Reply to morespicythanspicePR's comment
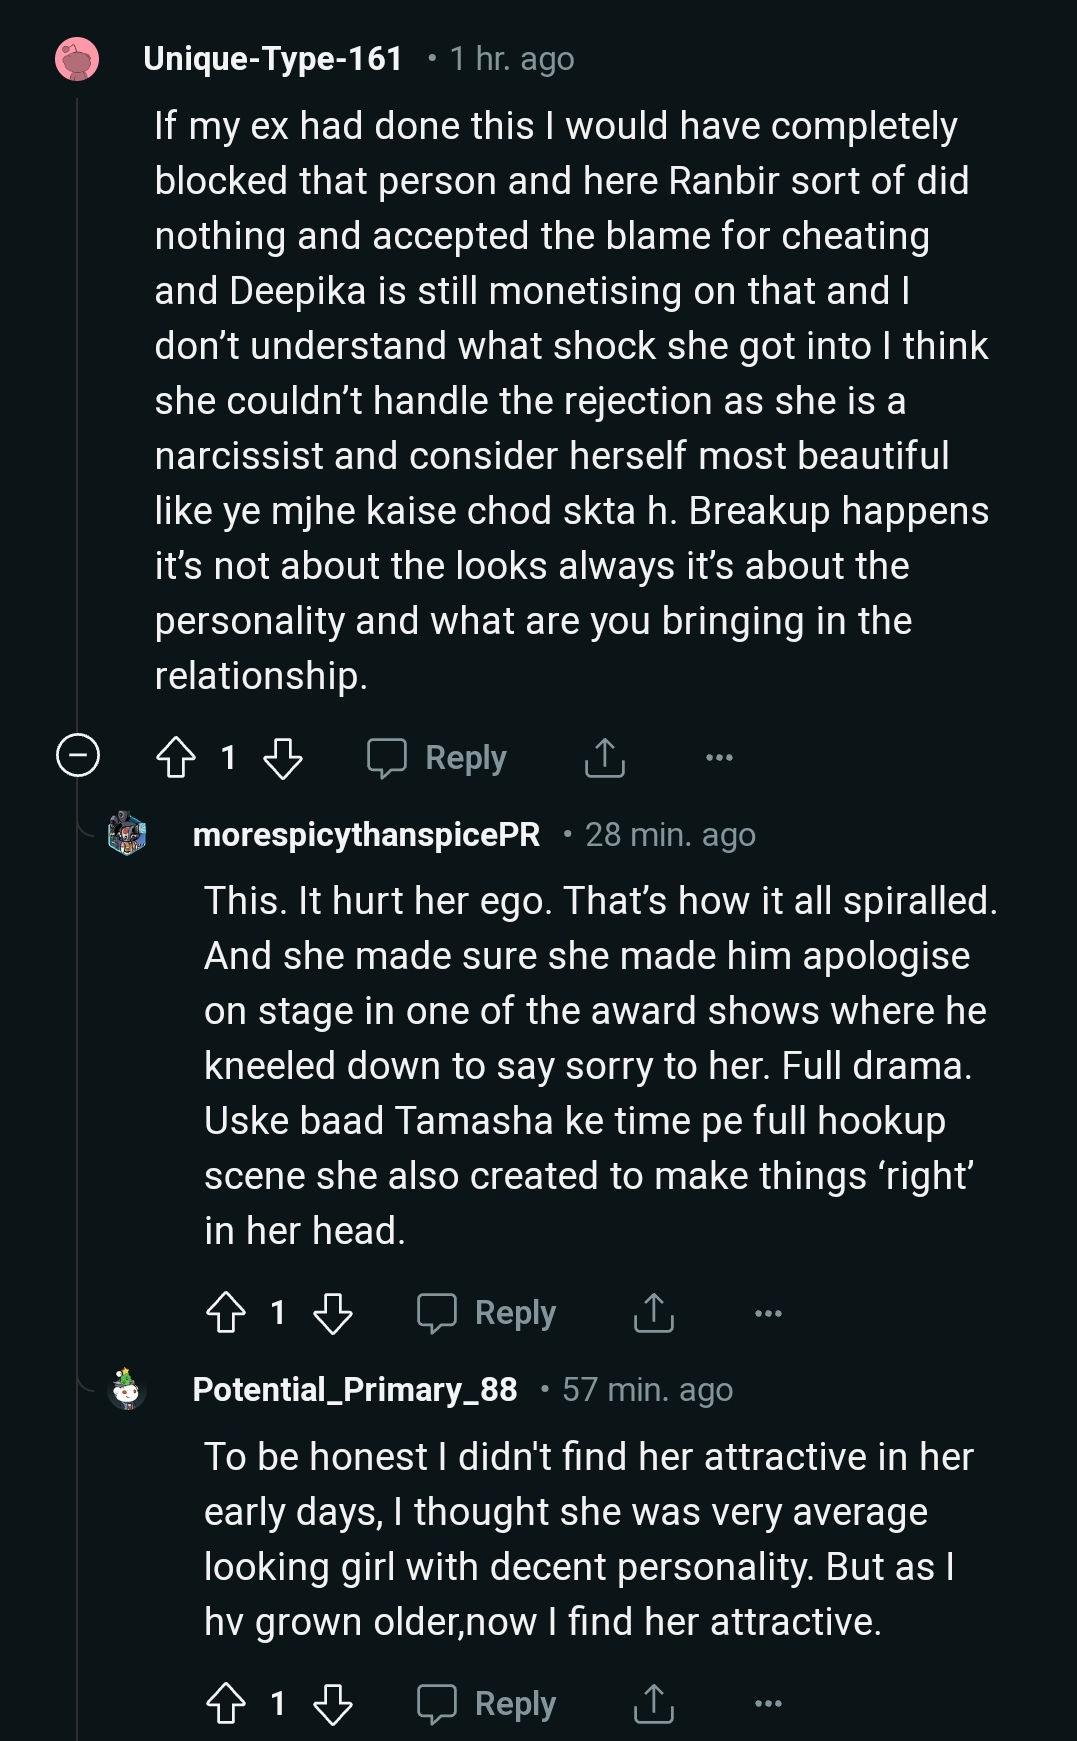The width and height of the screenshot is (1077, 1741). [487, 1313]
